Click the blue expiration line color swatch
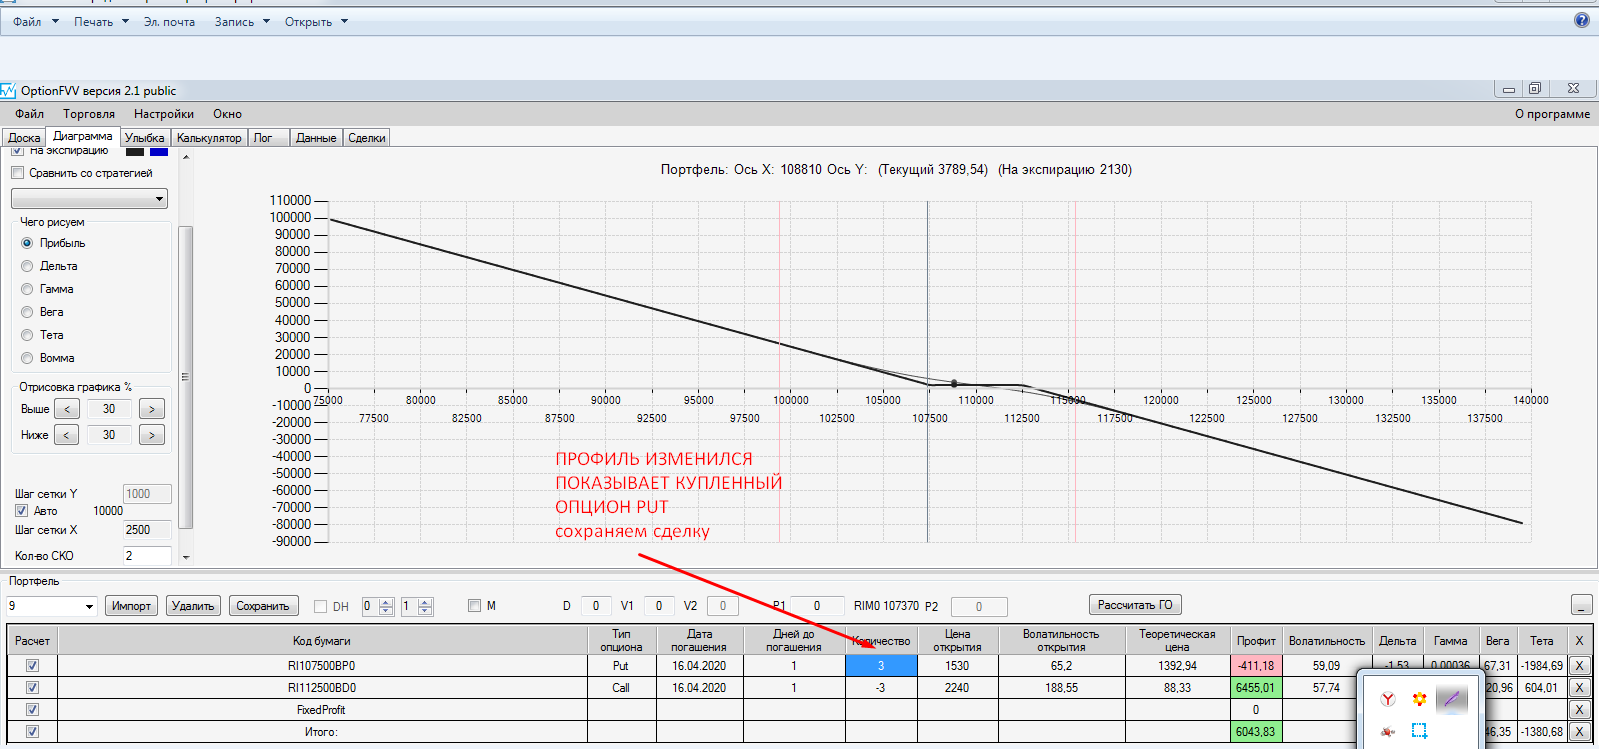The height and width of the screenshot is (749, 1599). (159, 151)
